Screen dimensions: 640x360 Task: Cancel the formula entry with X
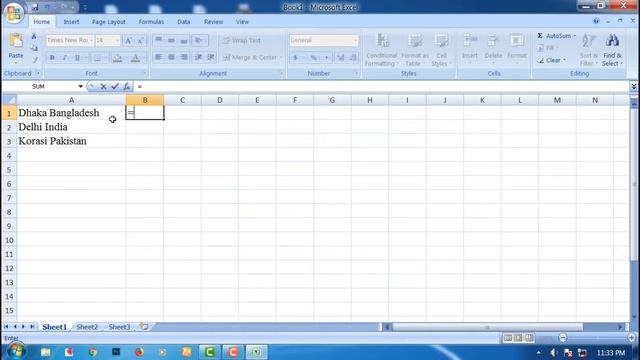103,87
